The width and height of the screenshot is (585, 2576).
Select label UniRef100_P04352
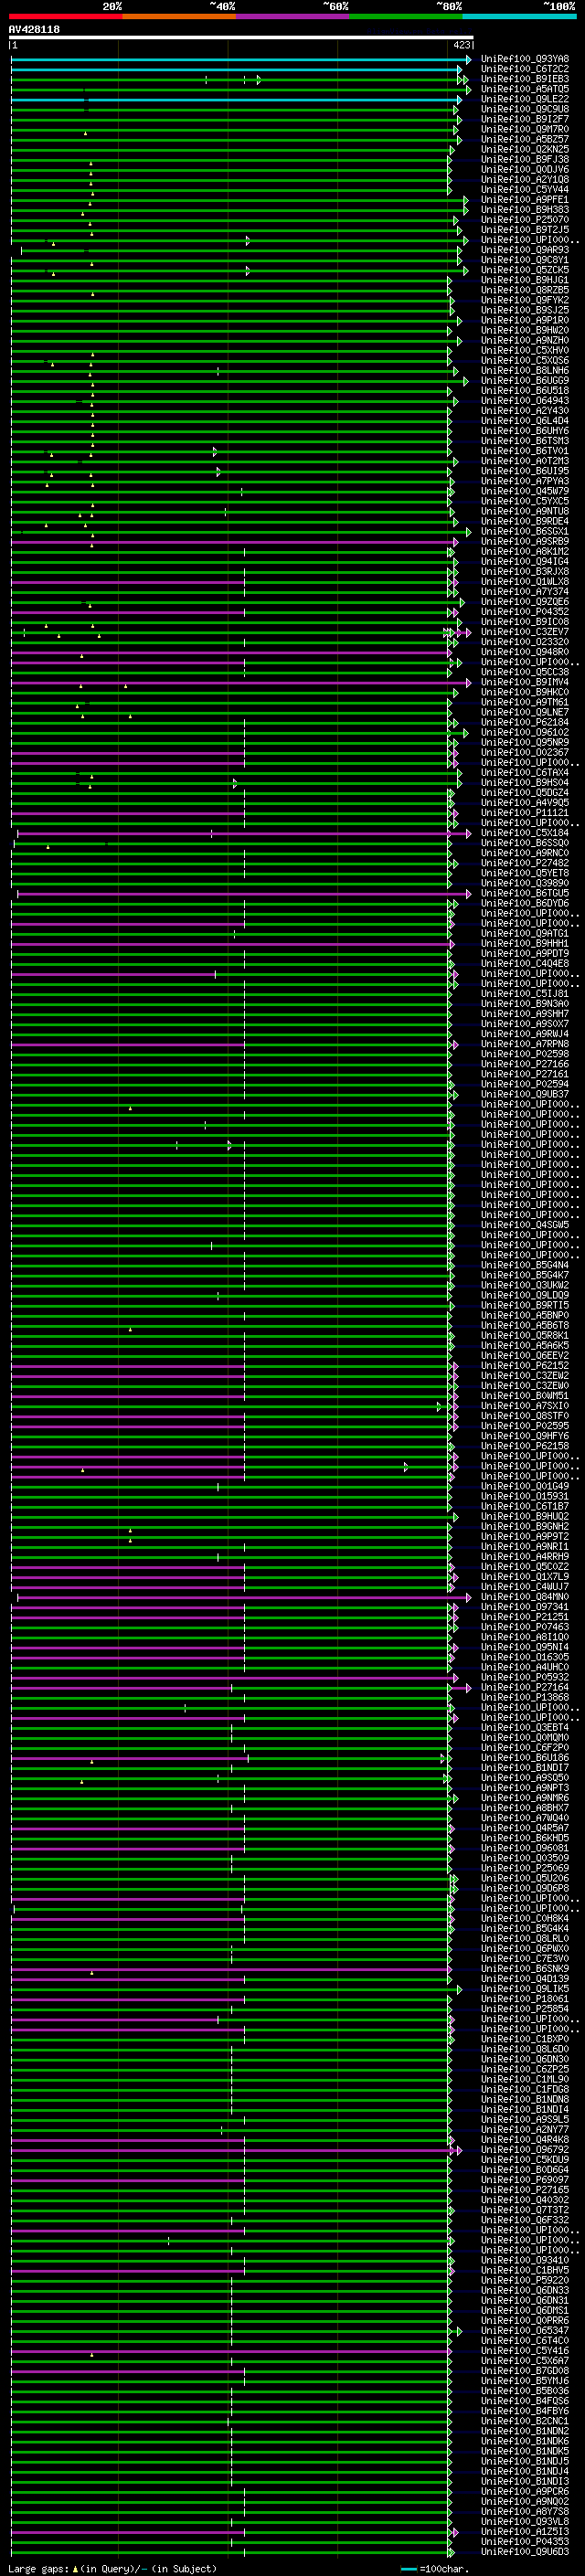coord(525,611)
